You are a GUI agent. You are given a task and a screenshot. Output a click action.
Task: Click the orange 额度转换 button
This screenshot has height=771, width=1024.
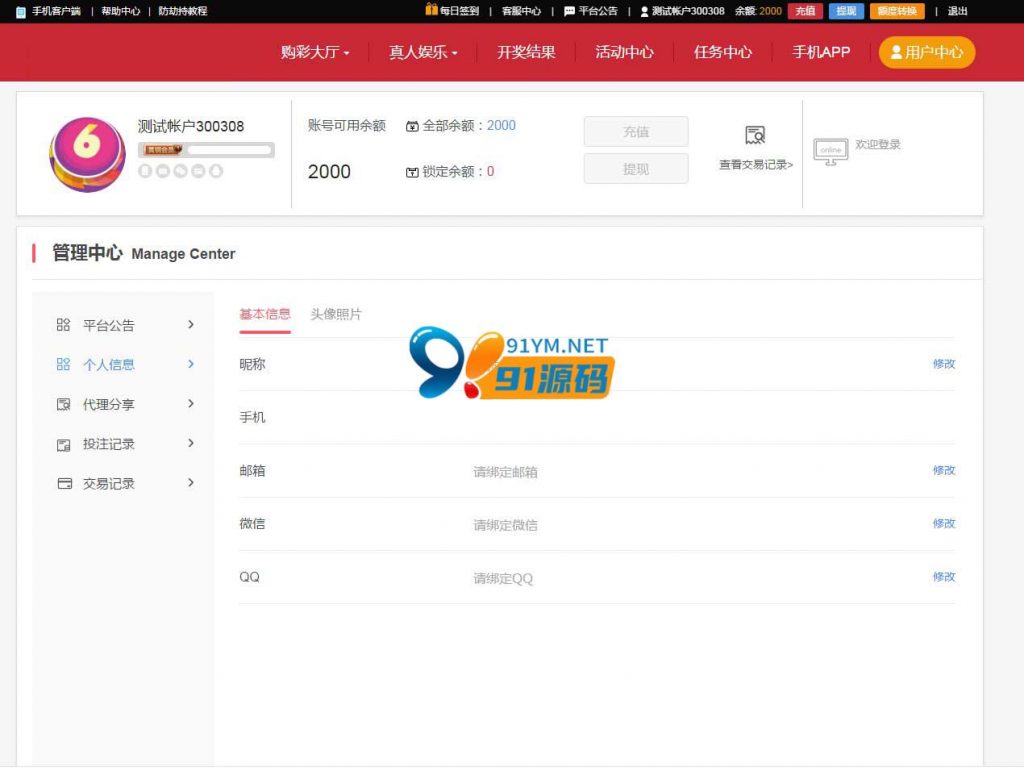pyautogui.click(x=897, y=11)
